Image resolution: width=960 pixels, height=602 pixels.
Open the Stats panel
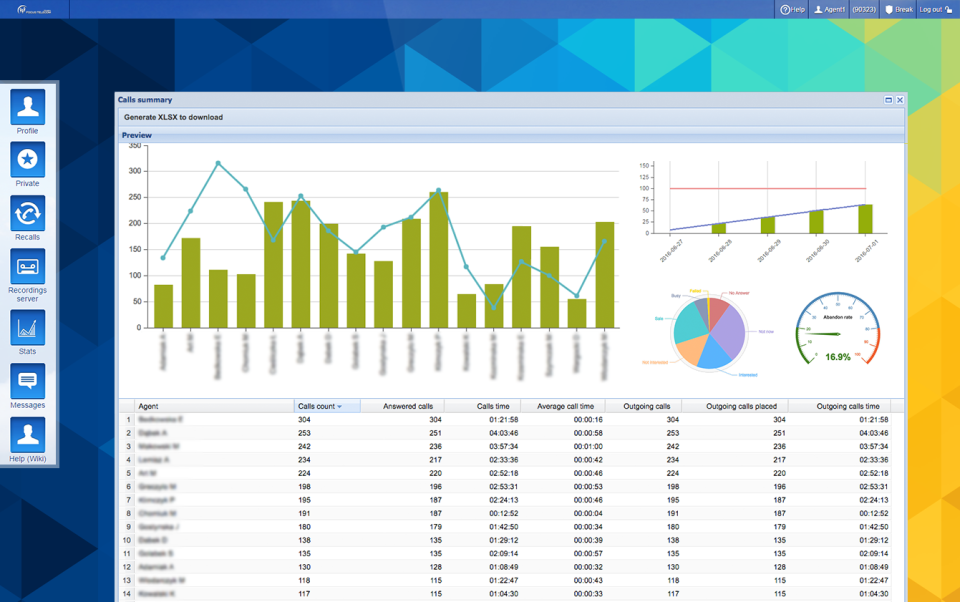pos(27,325)
